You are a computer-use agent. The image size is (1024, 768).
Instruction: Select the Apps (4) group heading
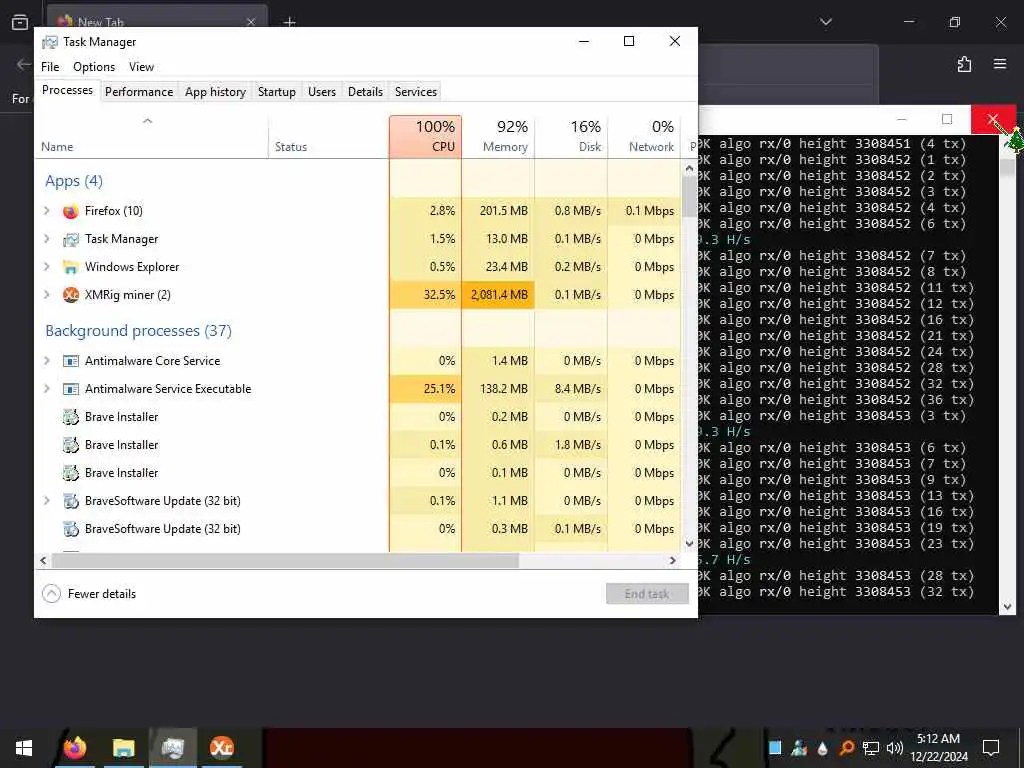pyautogui.click(x=74, y=181)
